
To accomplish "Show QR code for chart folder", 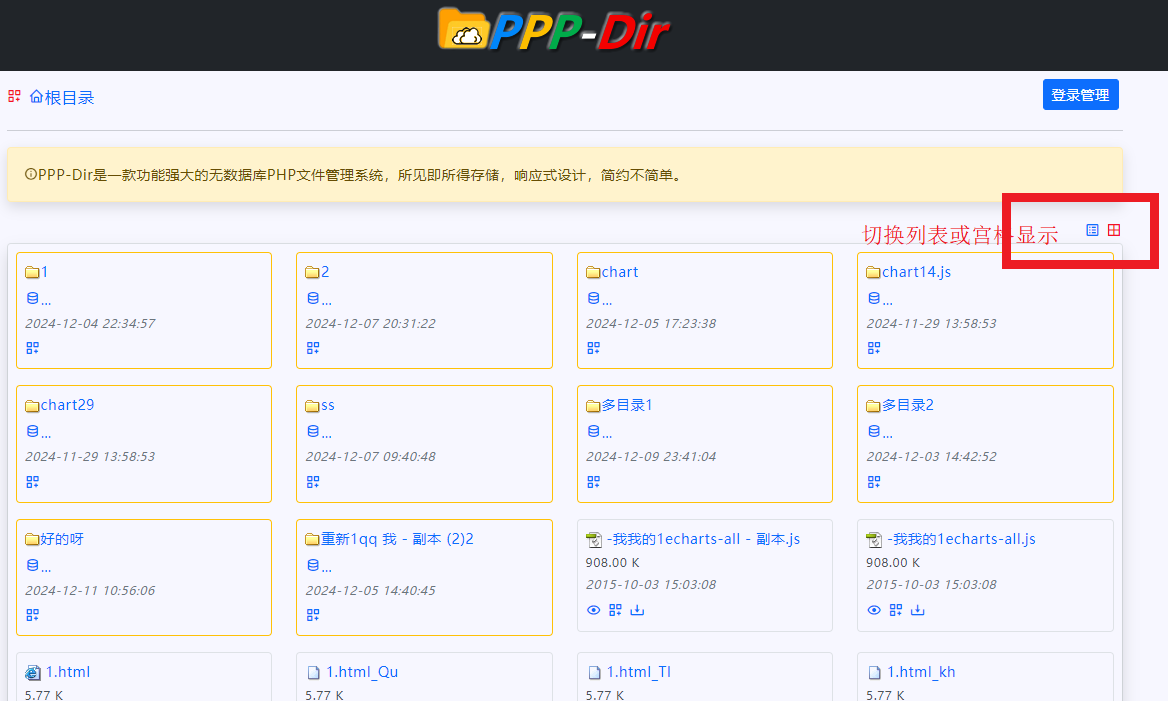I will coord(593,348).
